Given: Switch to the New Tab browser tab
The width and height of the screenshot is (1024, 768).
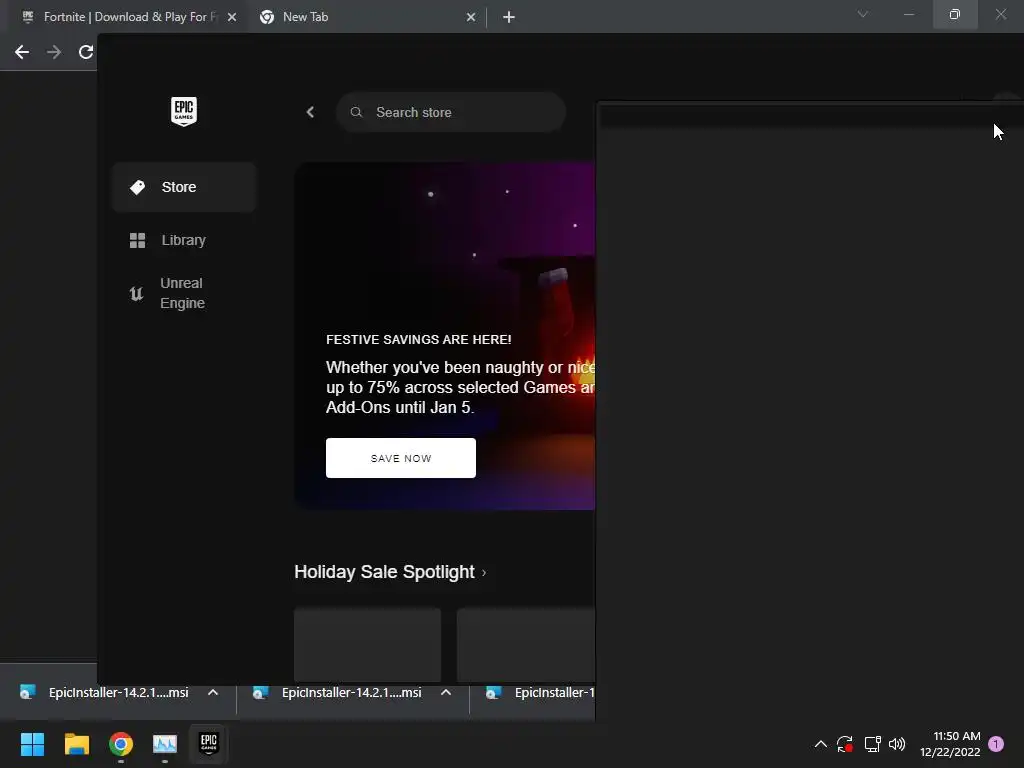Looking at the screenshot, I should point(366,17).
